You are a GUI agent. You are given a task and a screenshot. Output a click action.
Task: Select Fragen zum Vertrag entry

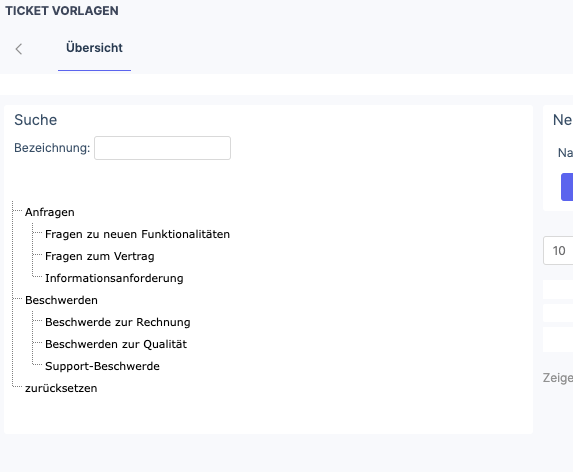click(100, 256)
